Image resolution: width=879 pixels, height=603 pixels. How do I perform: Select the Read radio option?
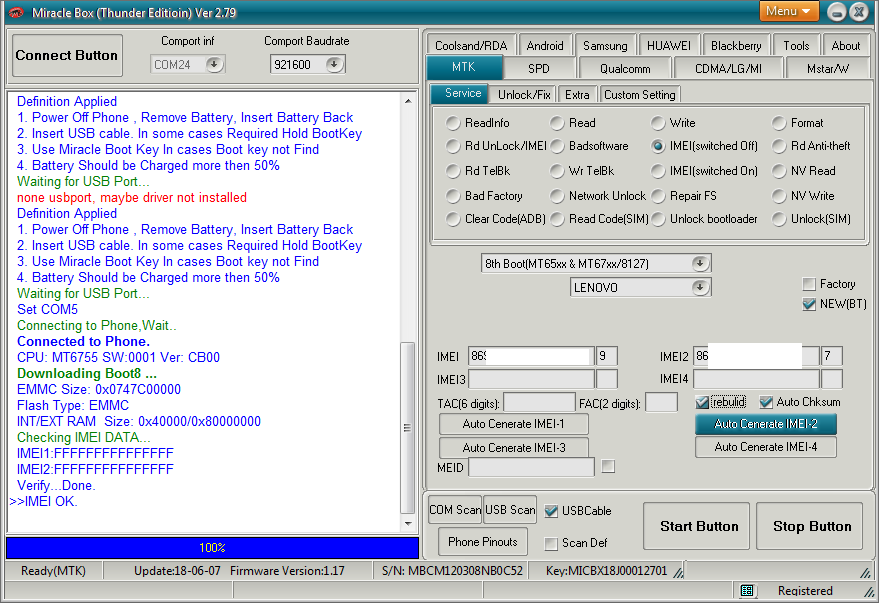coord(557,123)
